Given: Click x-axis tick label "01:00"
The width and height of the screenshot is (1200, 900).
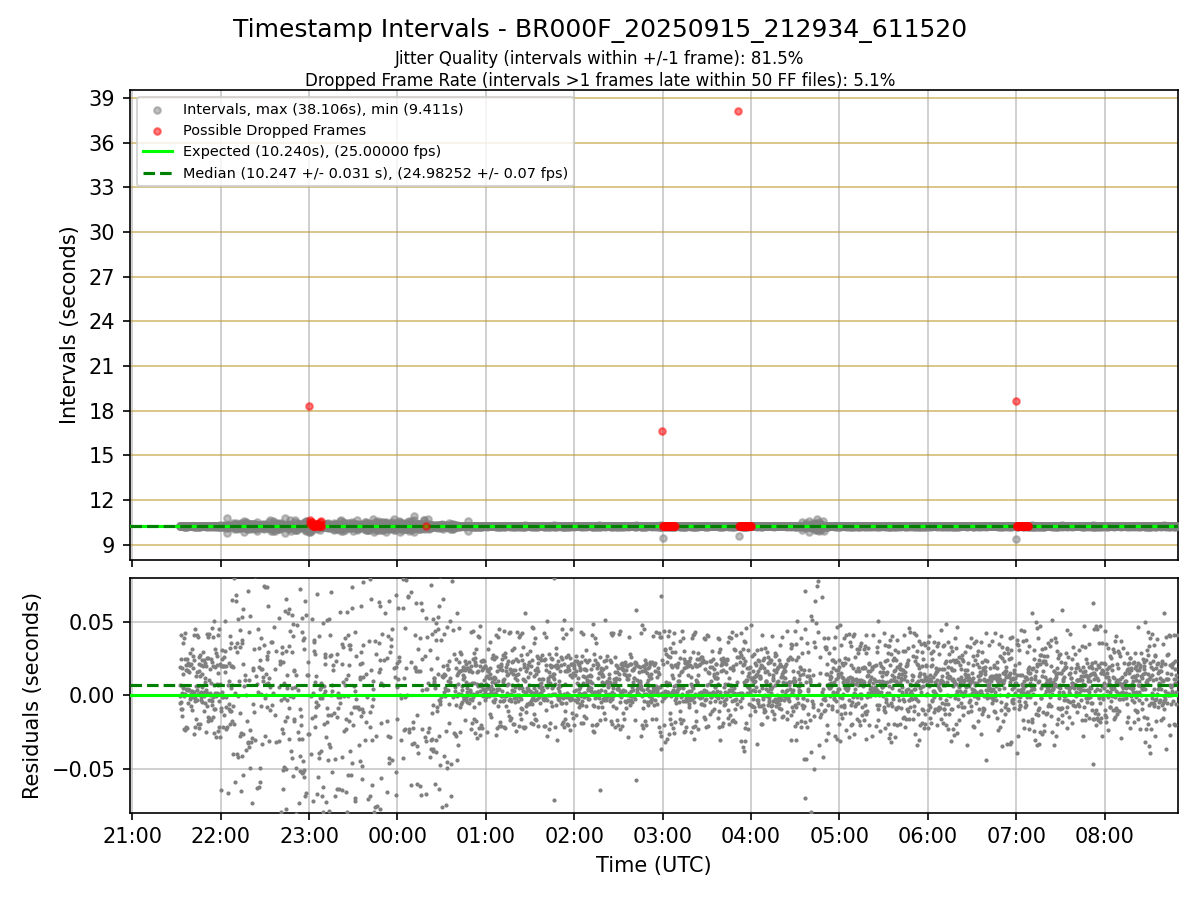Looking at the screenshot, I should click(x=486, y=835).
